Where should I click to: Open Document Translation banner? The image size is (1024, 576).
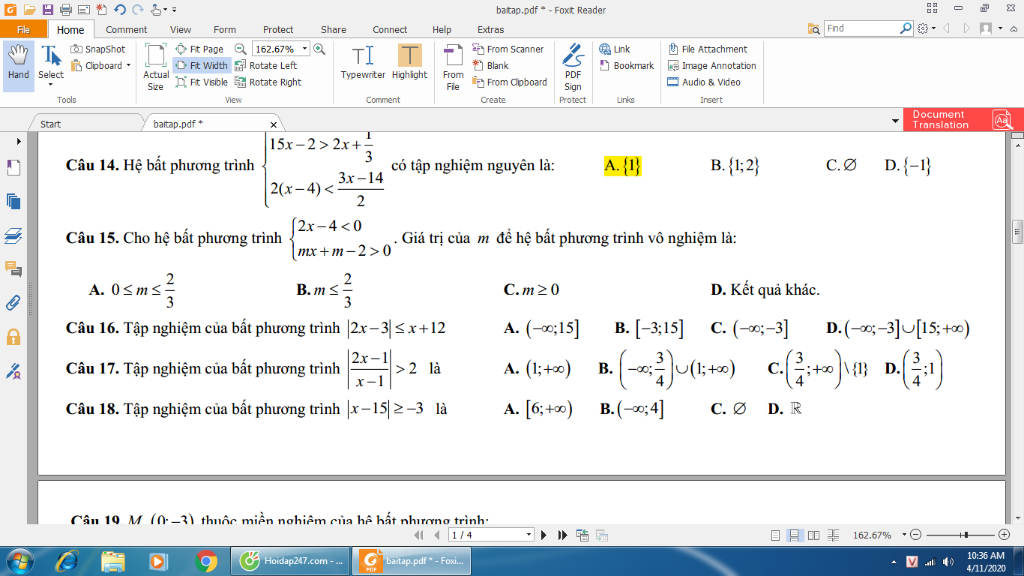[x=963, y=120]
